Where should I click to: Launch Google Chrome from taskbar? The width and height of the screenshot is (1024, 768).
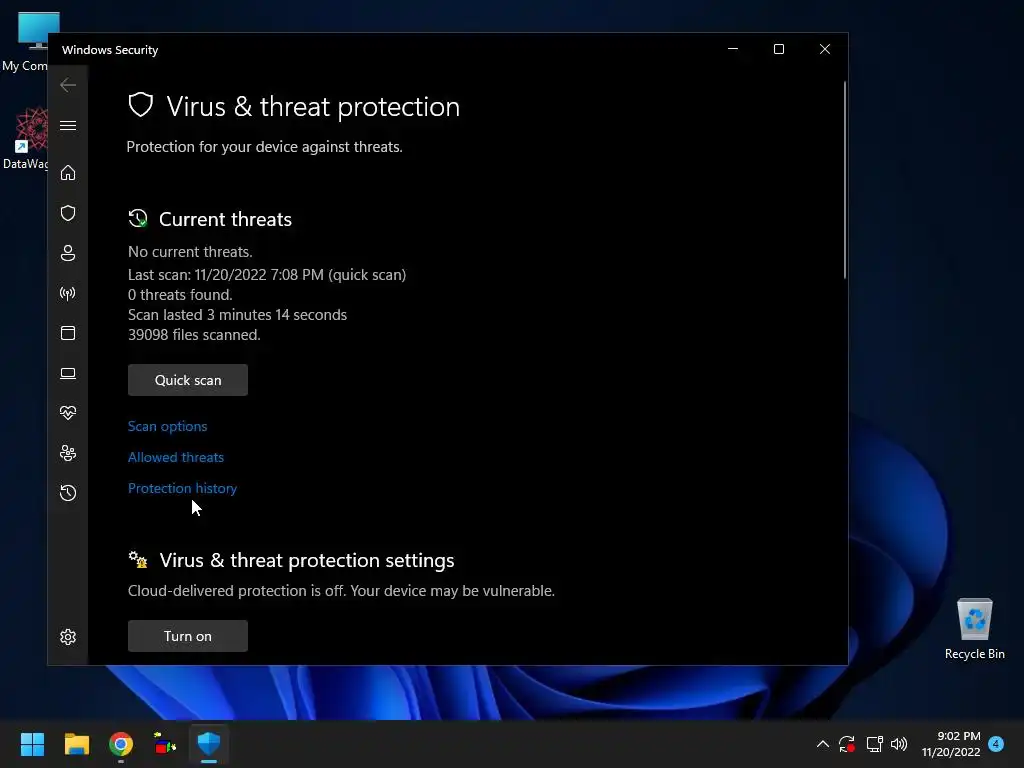tap(121, 744)
